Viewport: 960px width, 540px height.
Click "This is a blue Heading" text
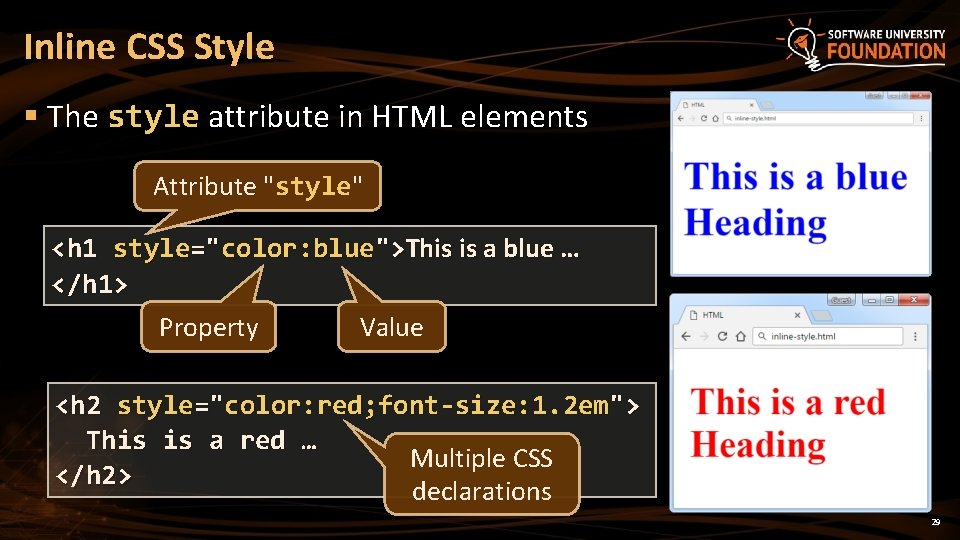coord(795,199)
